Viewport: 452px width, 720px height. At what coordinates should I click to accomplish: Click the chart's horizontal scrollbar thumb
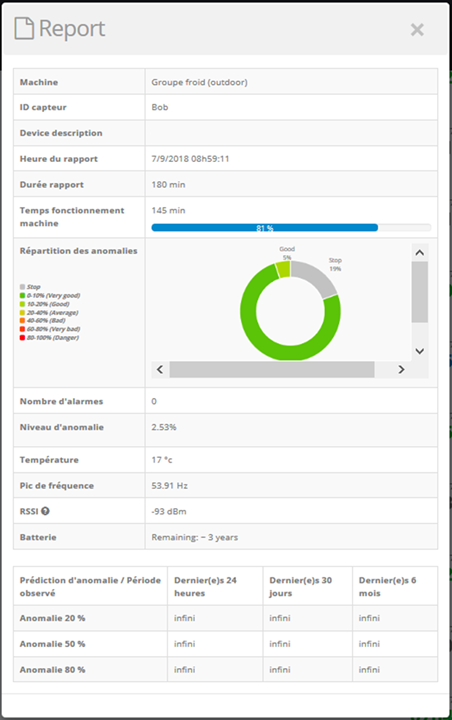[x=272, y=369]
